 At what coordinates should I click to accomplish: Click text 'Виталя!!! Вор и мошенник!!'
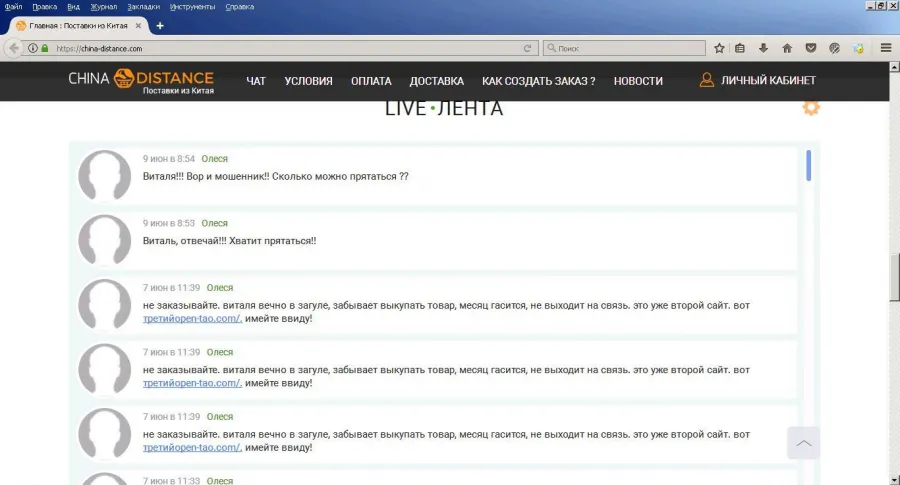pos(206,176)
